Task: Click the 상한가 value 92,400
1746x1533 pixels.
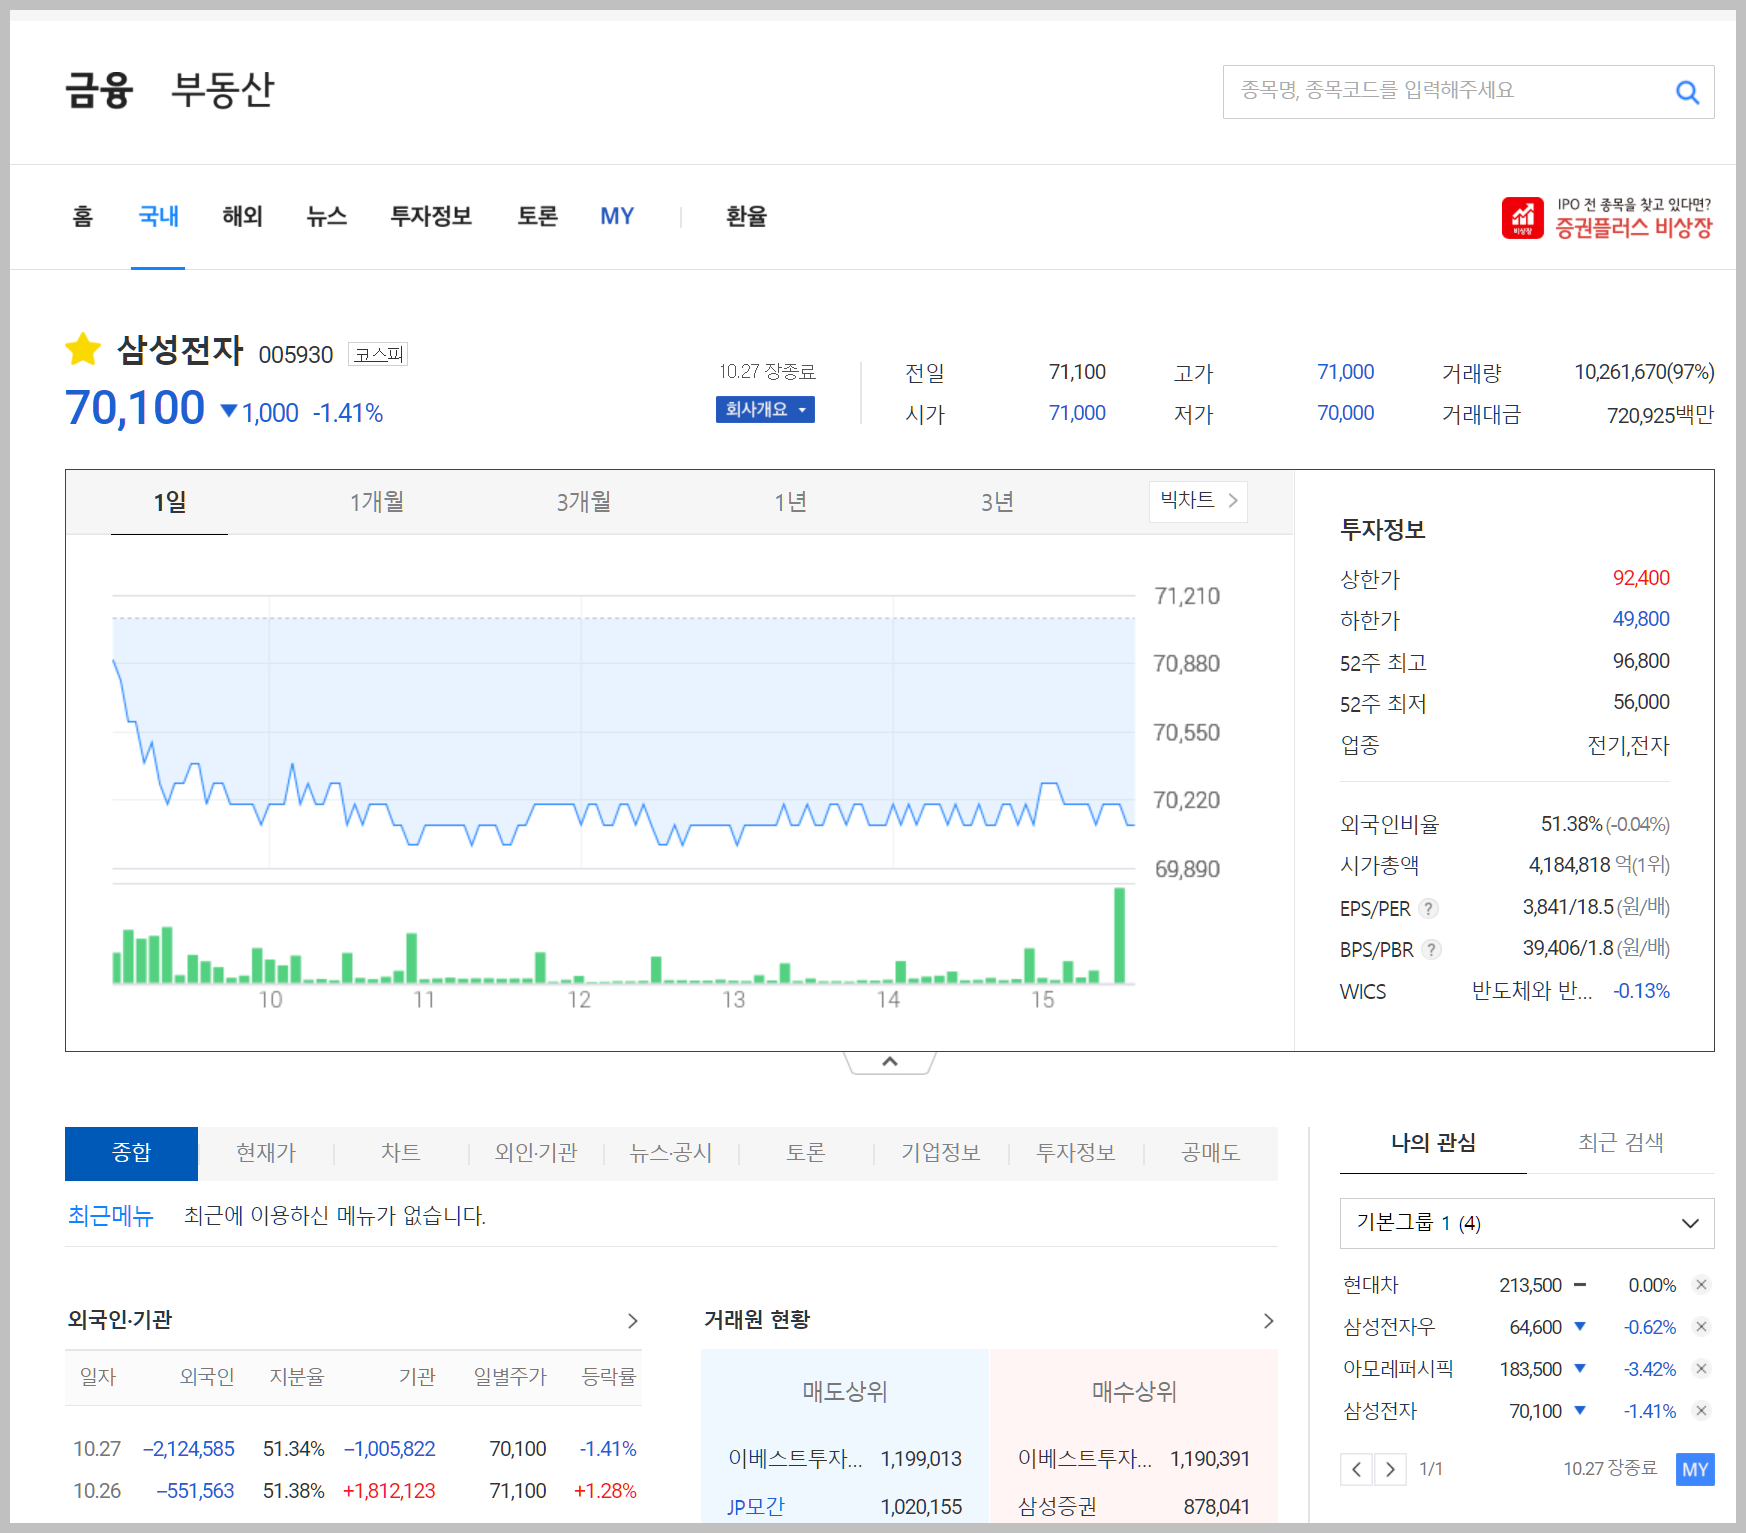Action: coord(1641,578)
